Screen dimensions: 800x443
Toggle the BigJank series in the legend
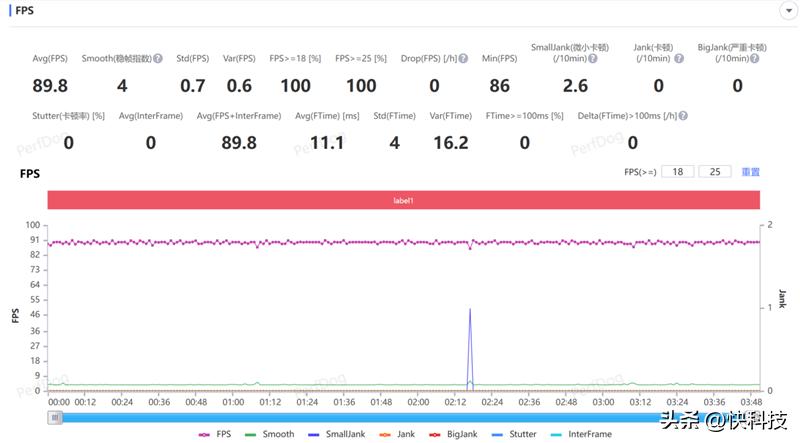454,434
